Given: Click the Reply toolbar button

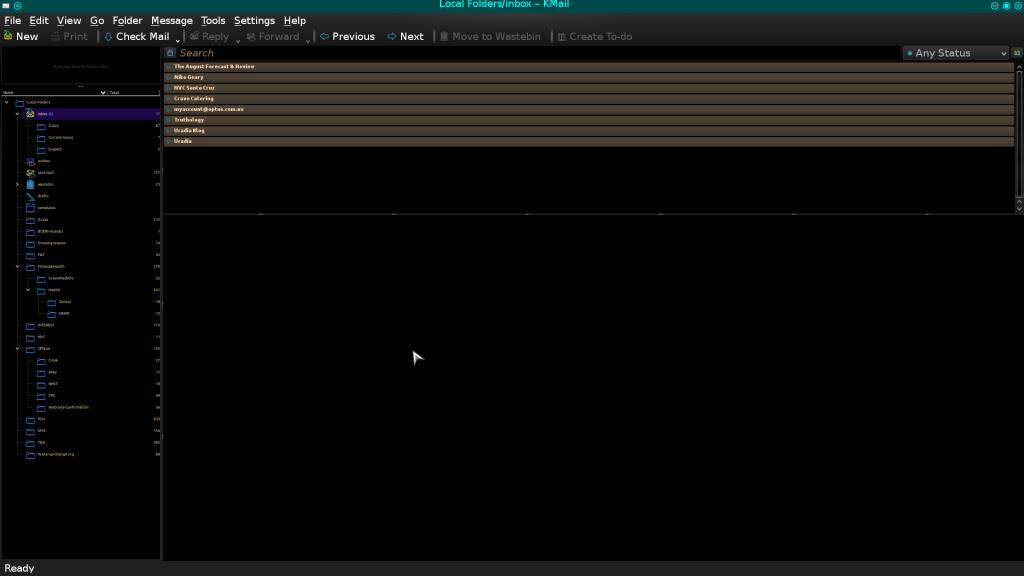Looking at the screenshot, I should pos(210,37).
